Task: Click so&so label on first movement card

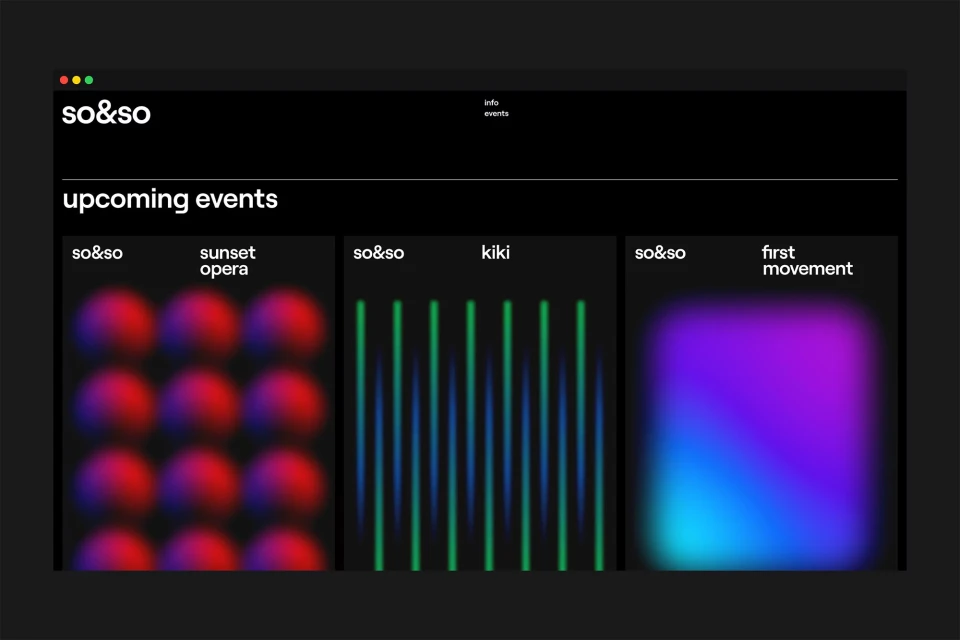Action: 660,253
